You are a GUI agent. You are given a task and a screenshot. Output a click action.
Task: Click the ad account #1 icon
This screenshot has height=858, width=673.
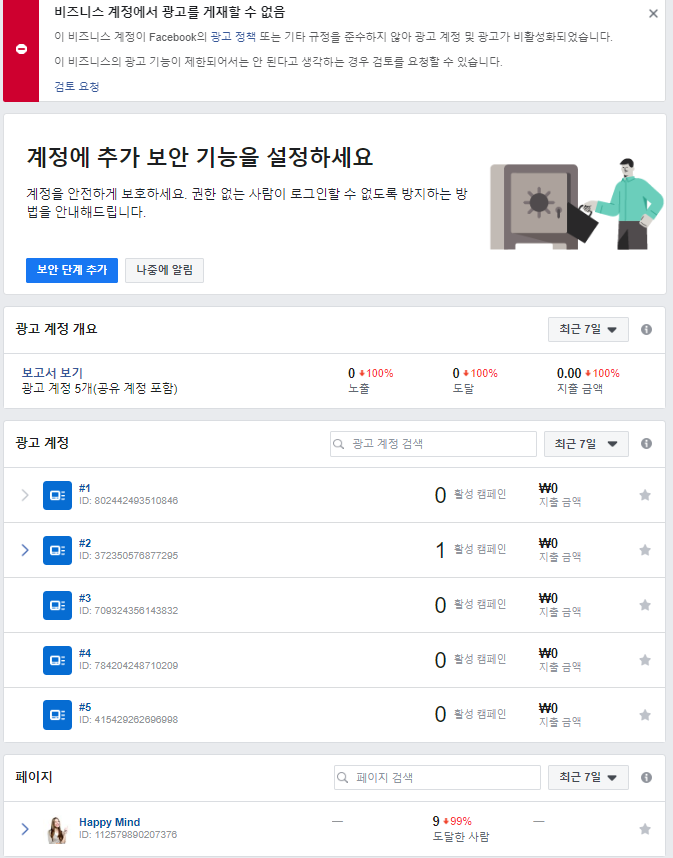tap(57, 495)
